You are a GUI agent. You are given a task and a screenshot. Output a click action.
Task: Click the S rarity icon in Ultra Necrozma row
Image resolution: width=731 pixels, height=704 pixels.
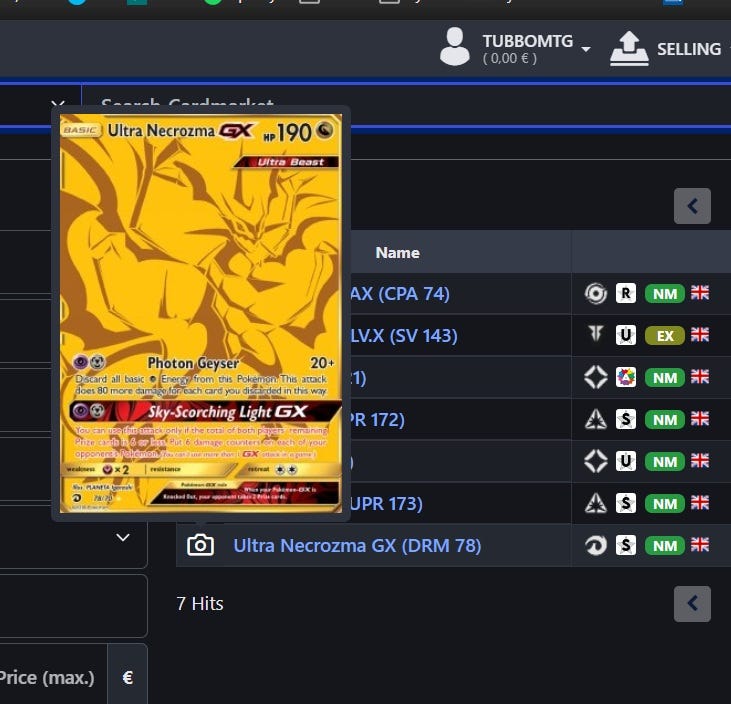626,545
